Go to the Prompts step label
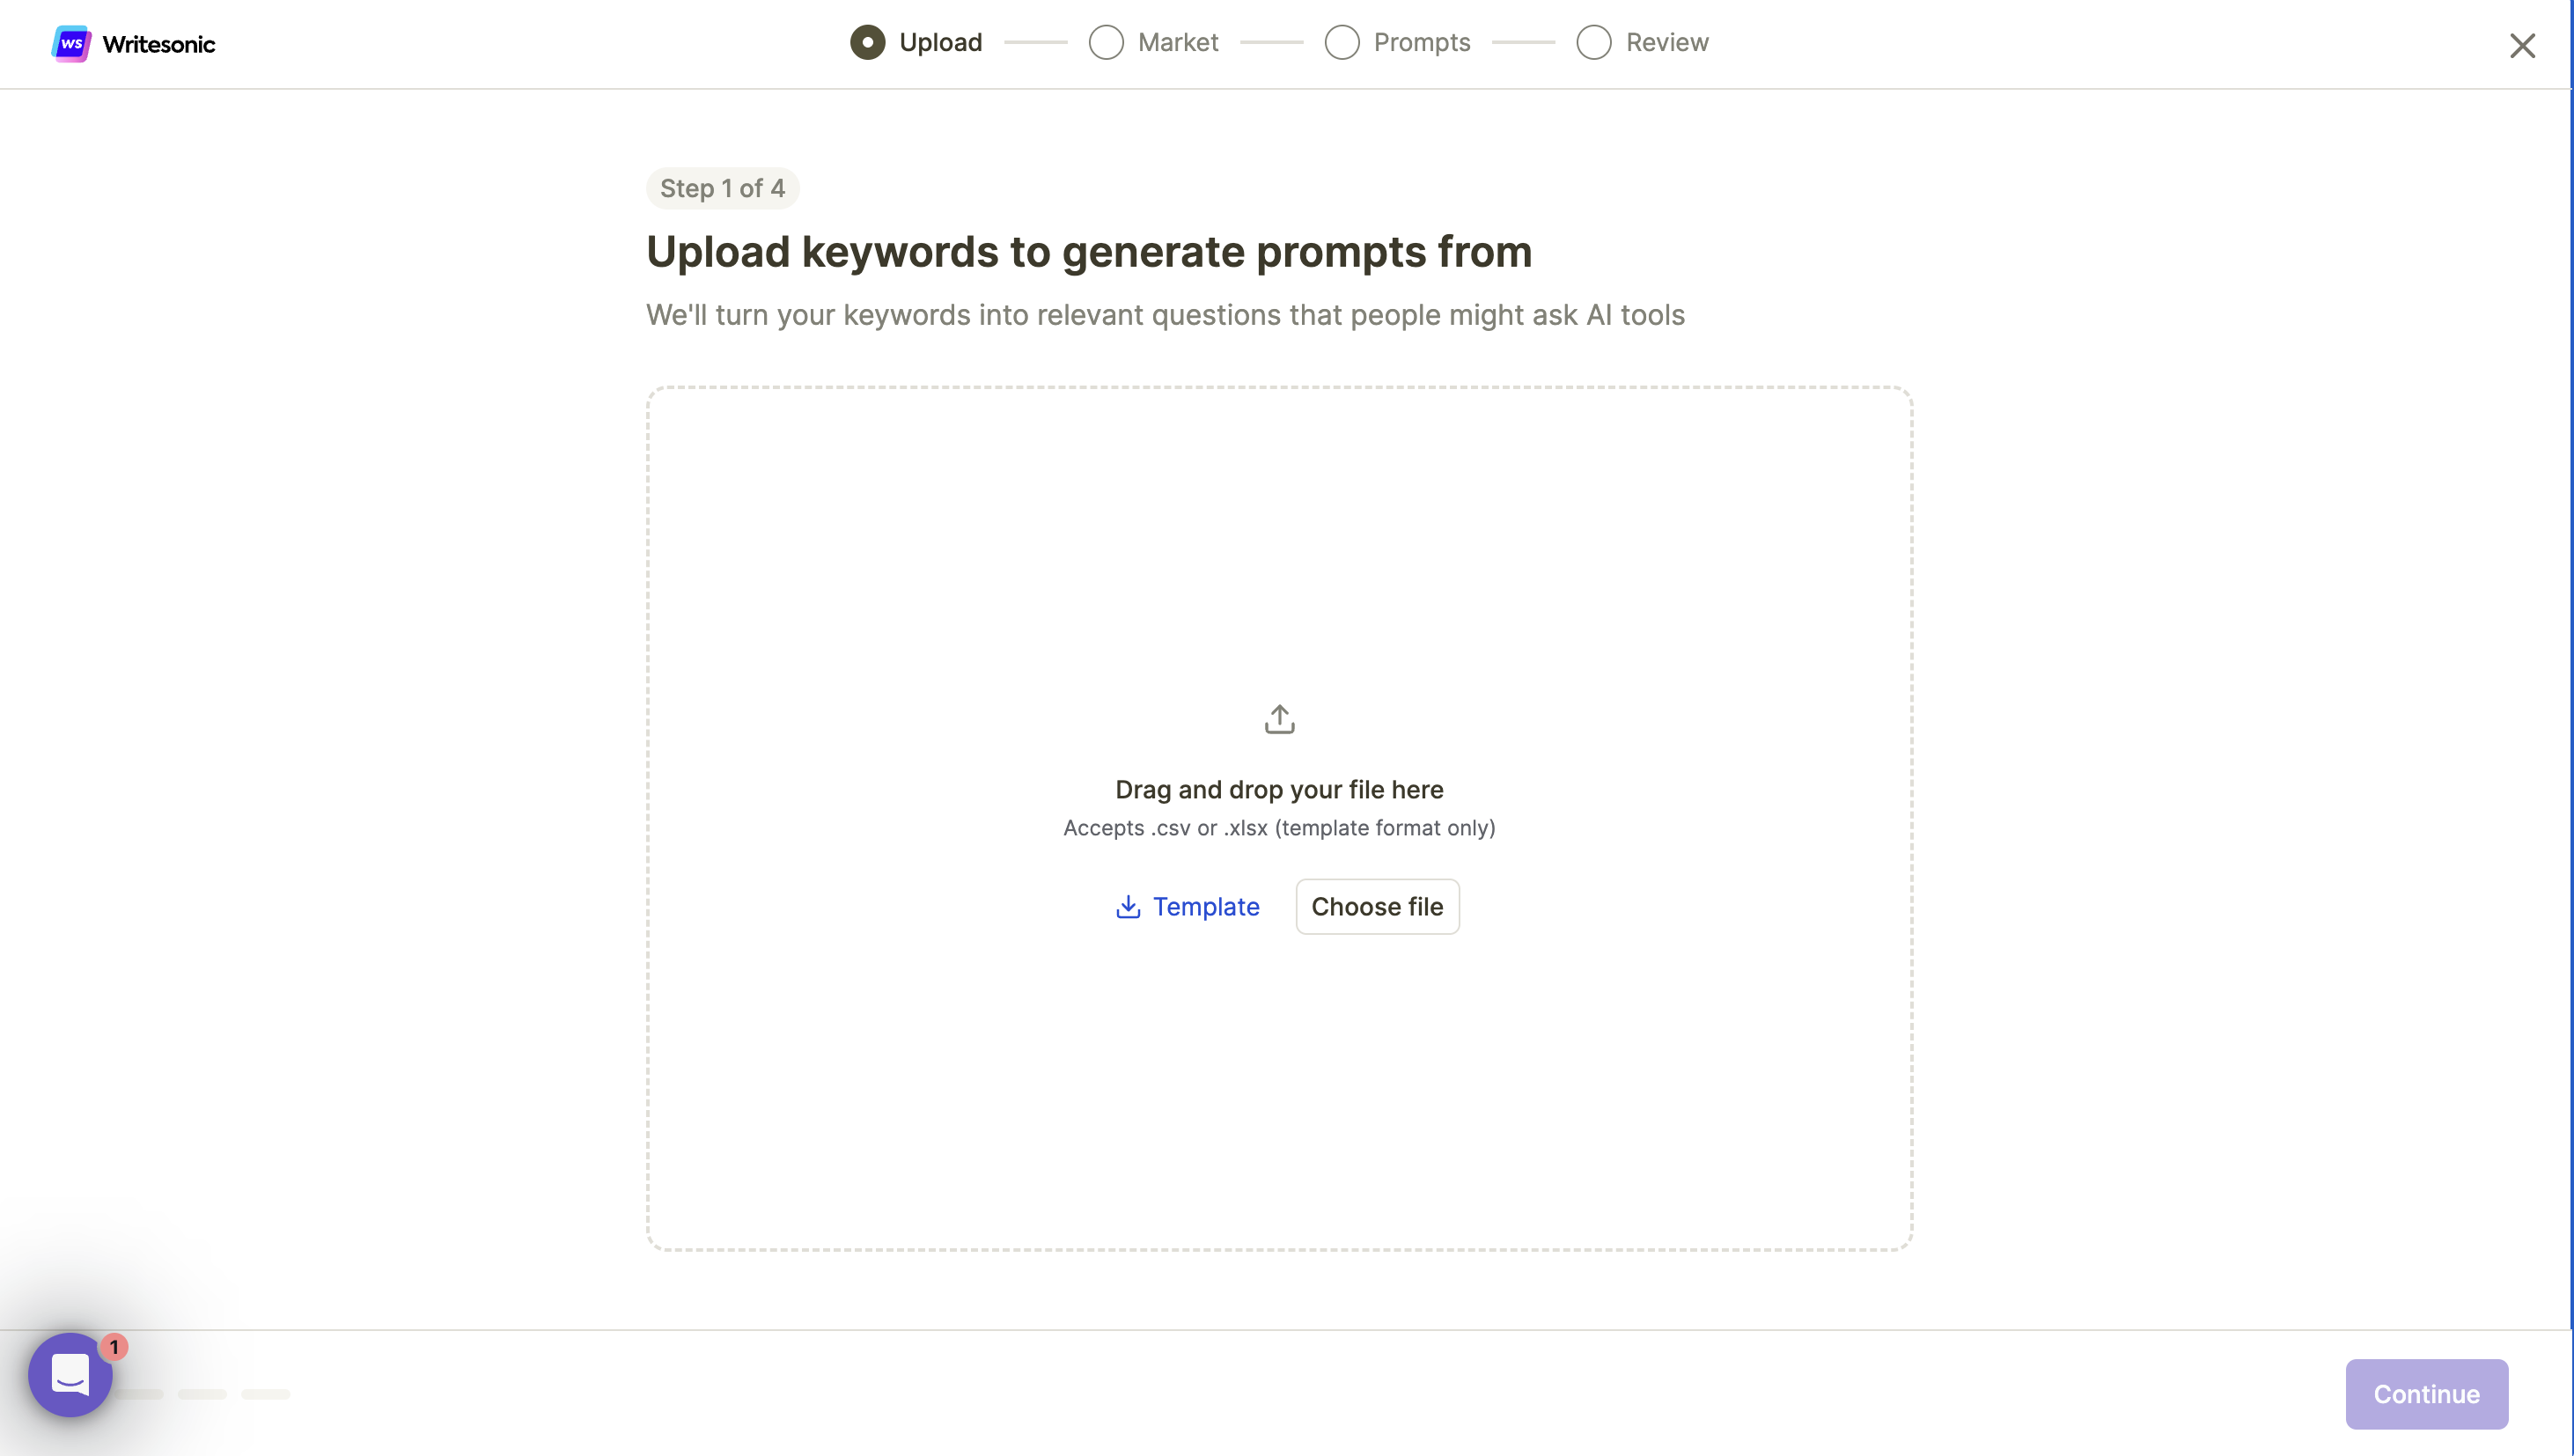 pos(1421,43)
